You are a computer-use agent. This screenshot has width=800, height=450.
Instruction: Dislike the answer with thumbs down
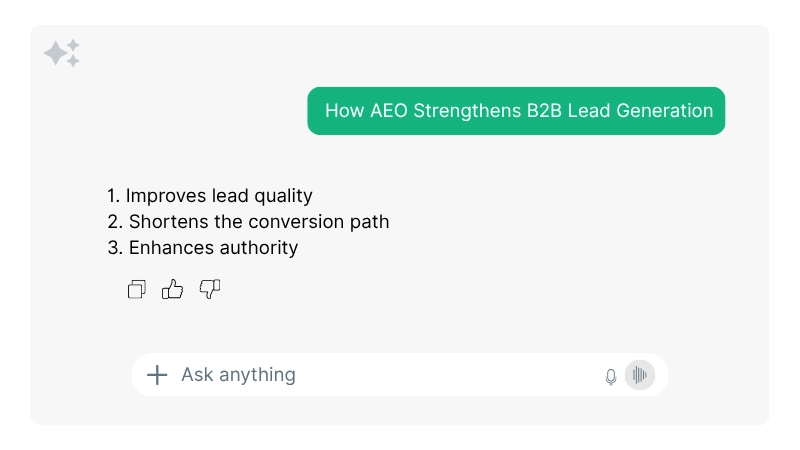tap(209, 290)
